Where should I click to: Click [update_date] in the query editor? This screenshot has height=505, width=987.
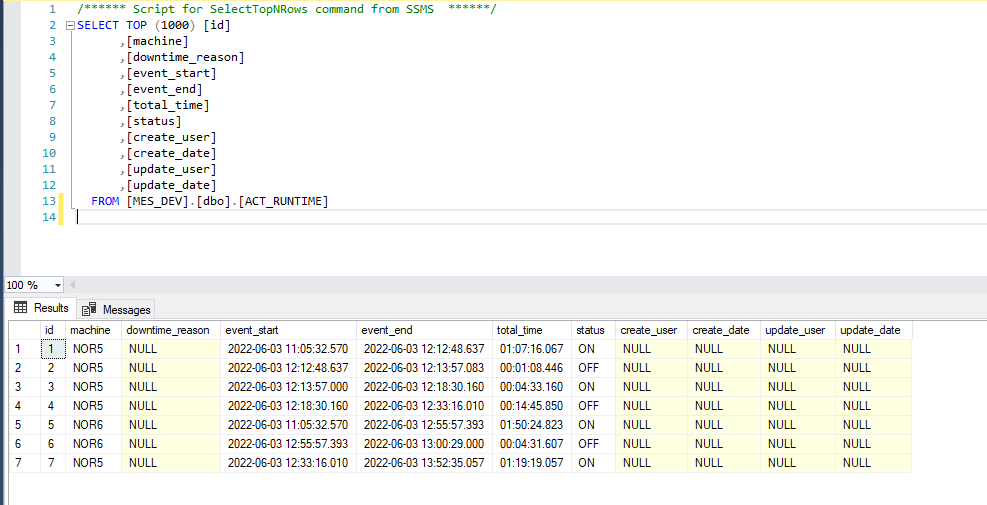[x=171, y=185]
